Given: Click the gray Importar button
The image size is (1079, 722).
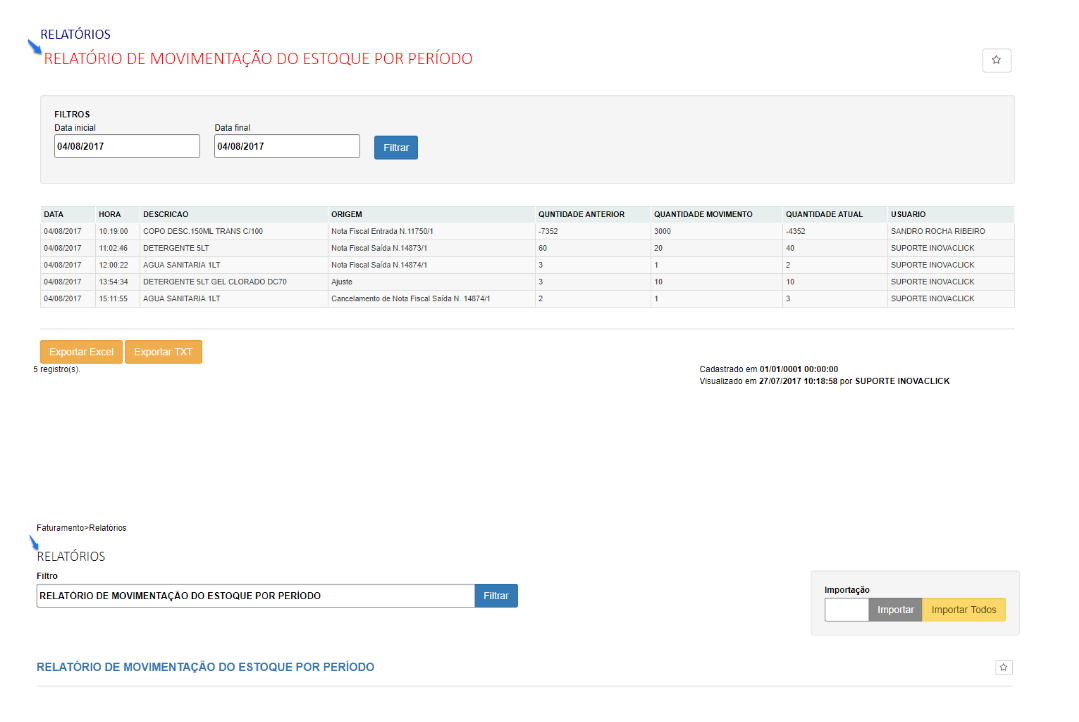Looking at the screenshot, I should tap(895, 610).
